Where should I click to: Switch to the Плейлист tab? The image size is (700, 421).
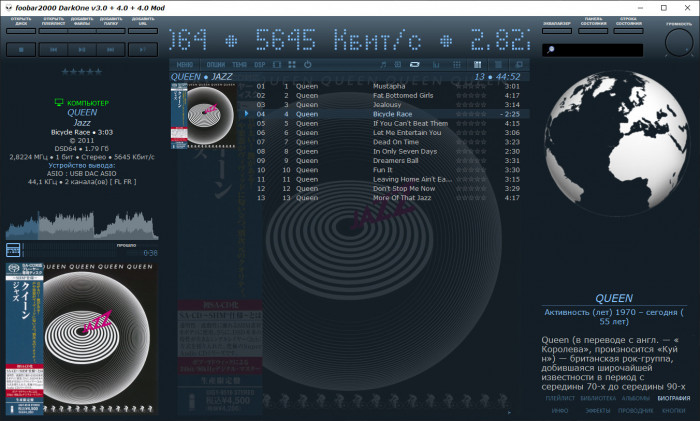pos(560,398)
